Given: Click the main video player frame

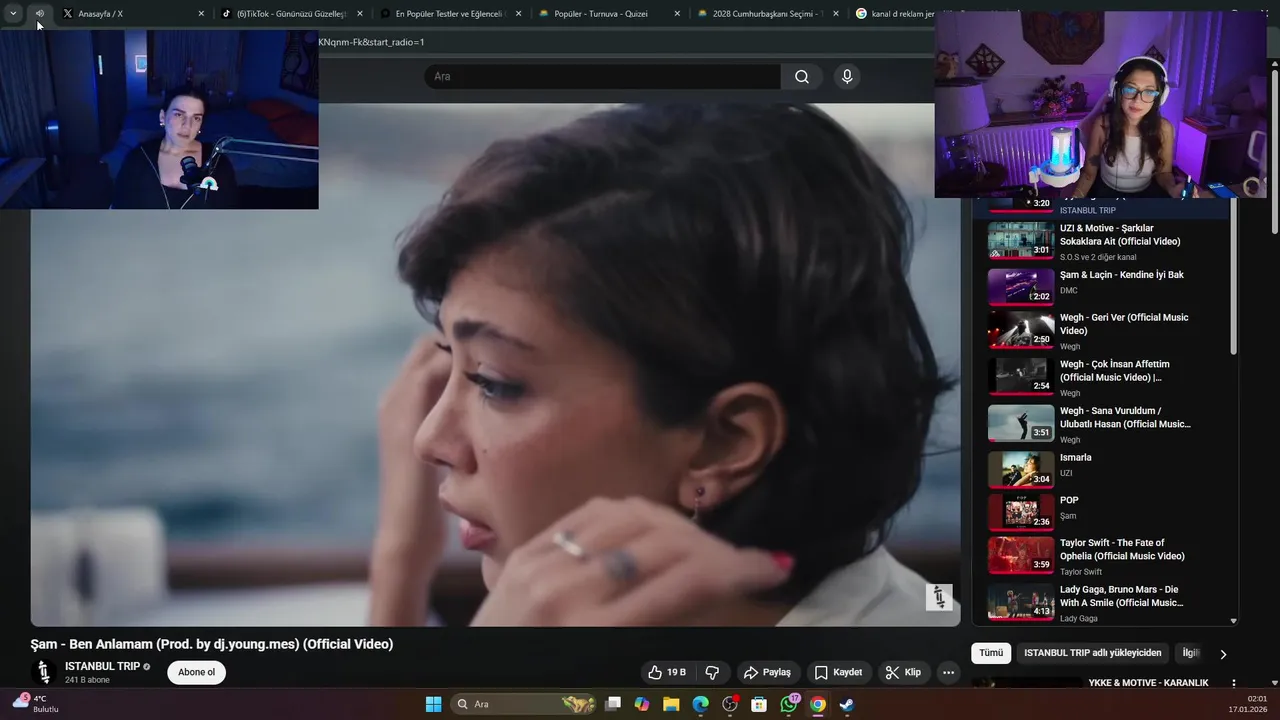Looking at the screenshot, I should coord(495,364).
